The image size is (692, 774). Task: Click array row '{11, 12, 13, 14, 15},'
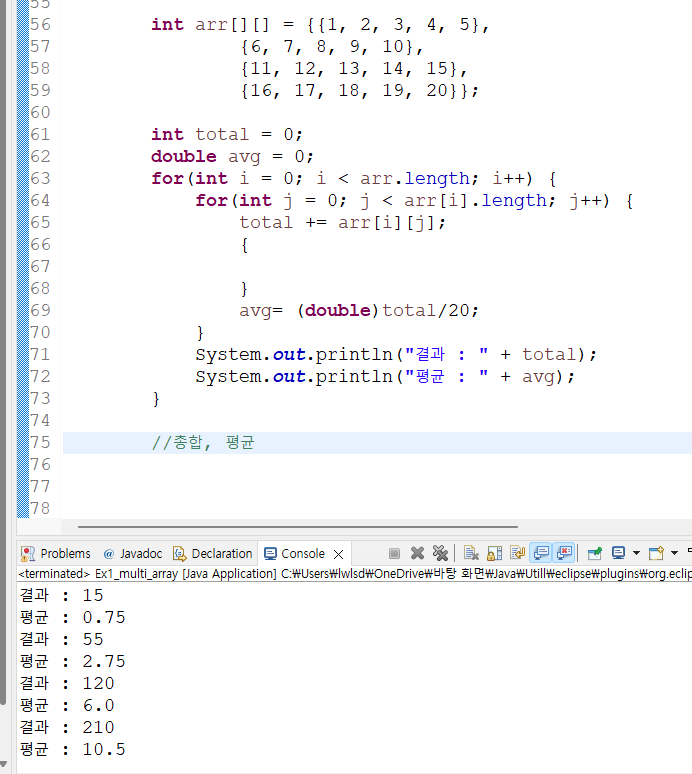pos(354,69)
